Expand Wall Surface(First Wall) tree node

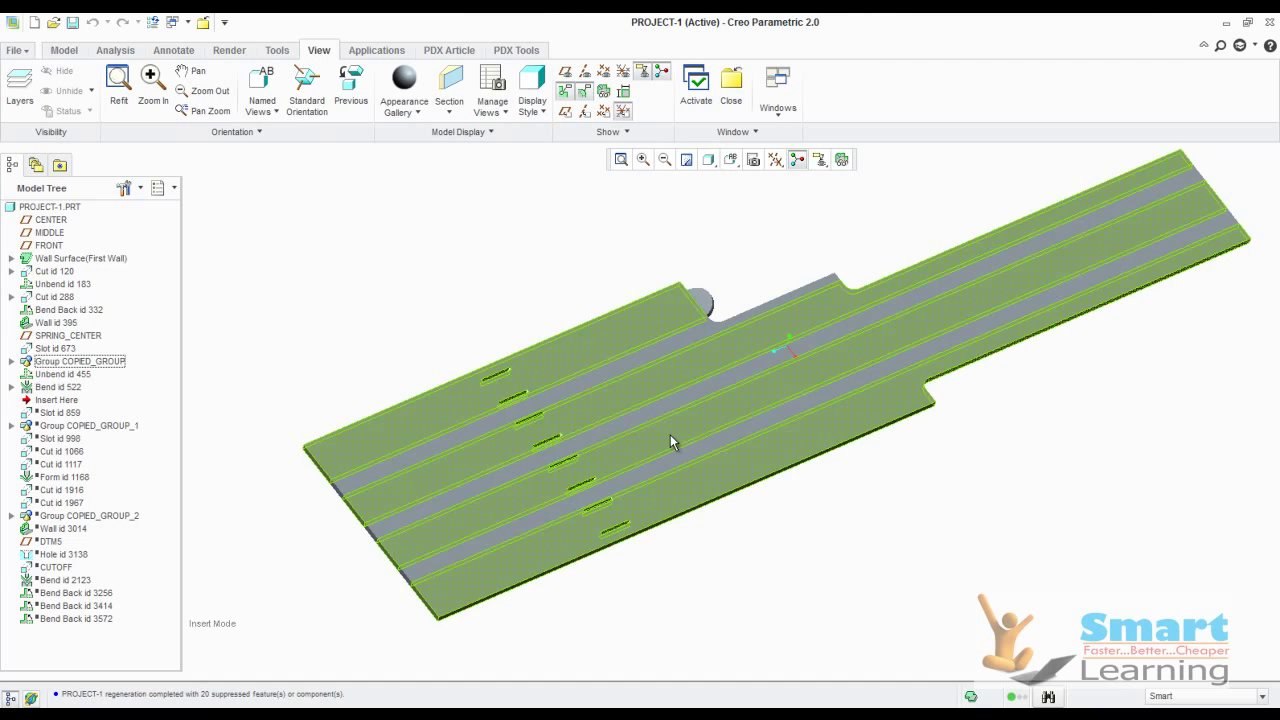point(11,259)
